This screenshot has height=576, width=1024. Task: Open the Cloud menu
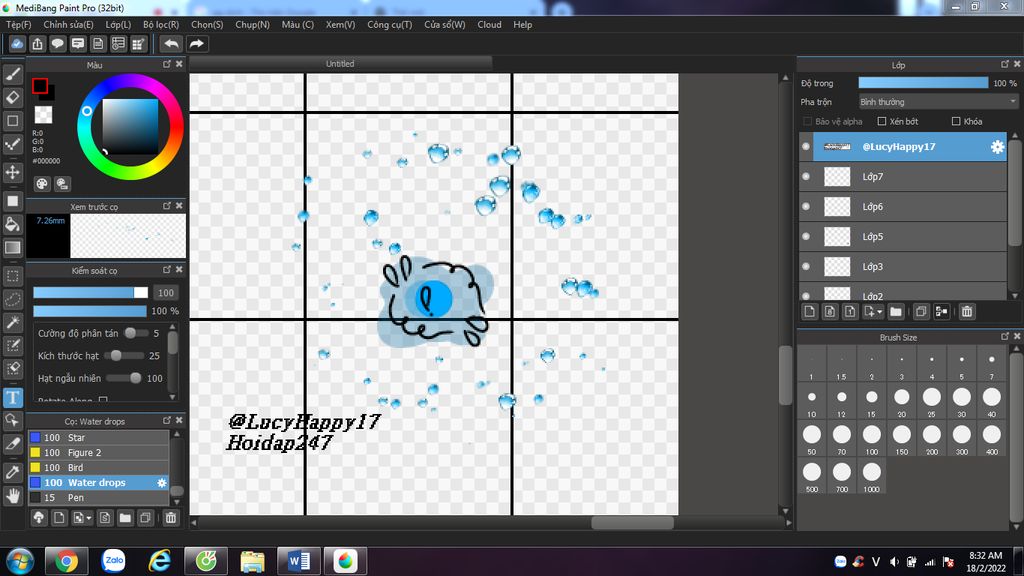click(489, 25)
